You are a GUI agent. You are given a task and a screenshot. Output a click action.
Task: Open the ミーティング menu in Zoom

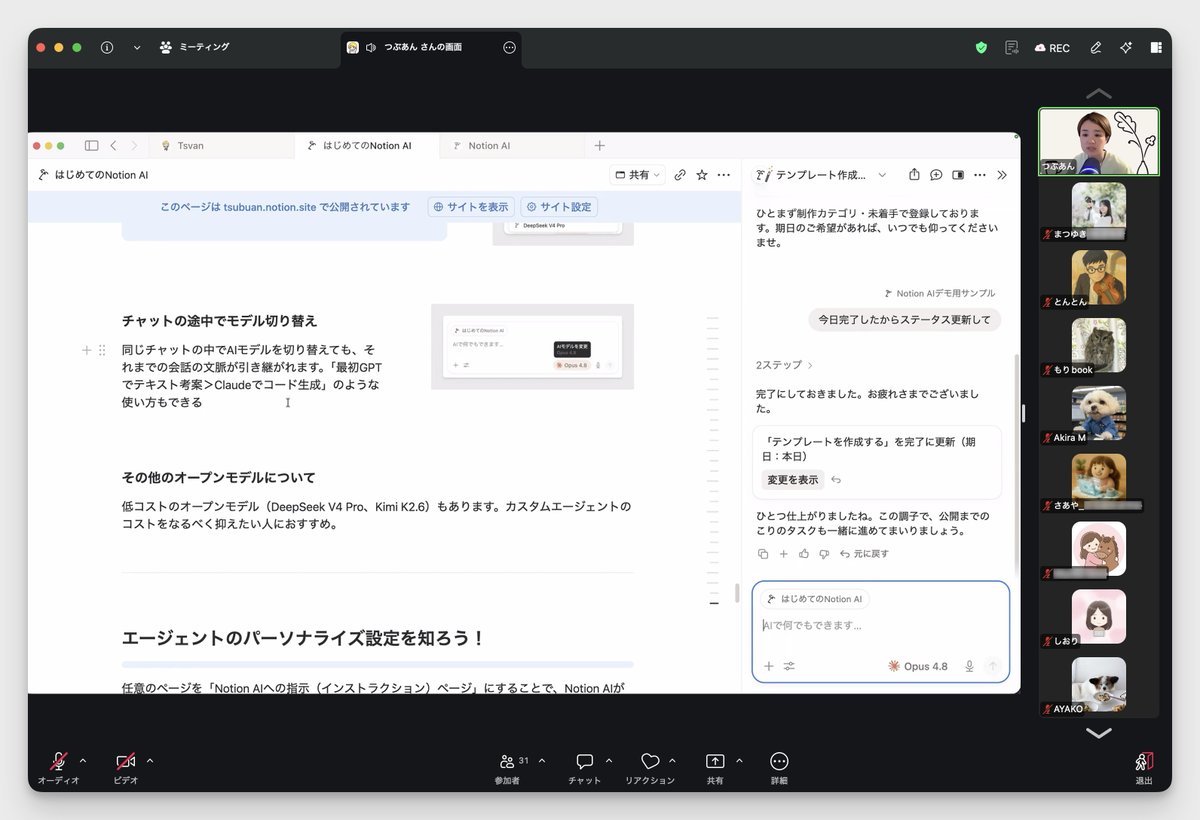(195, 47)
